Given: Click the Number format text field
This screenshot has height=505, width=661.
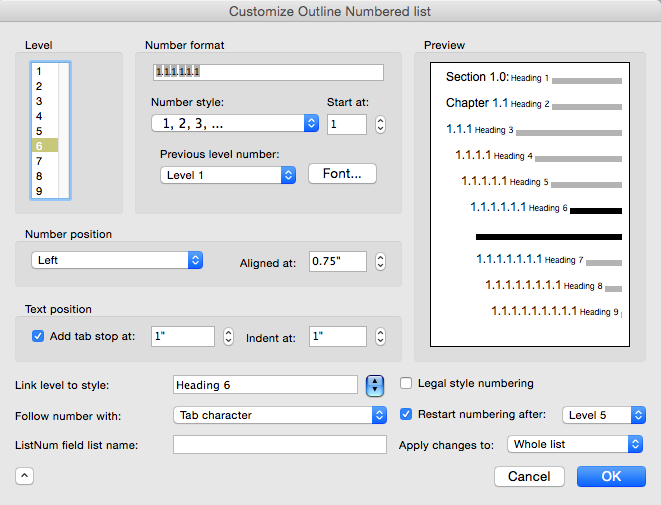Looking at the screenshot, I should point(268,72).
